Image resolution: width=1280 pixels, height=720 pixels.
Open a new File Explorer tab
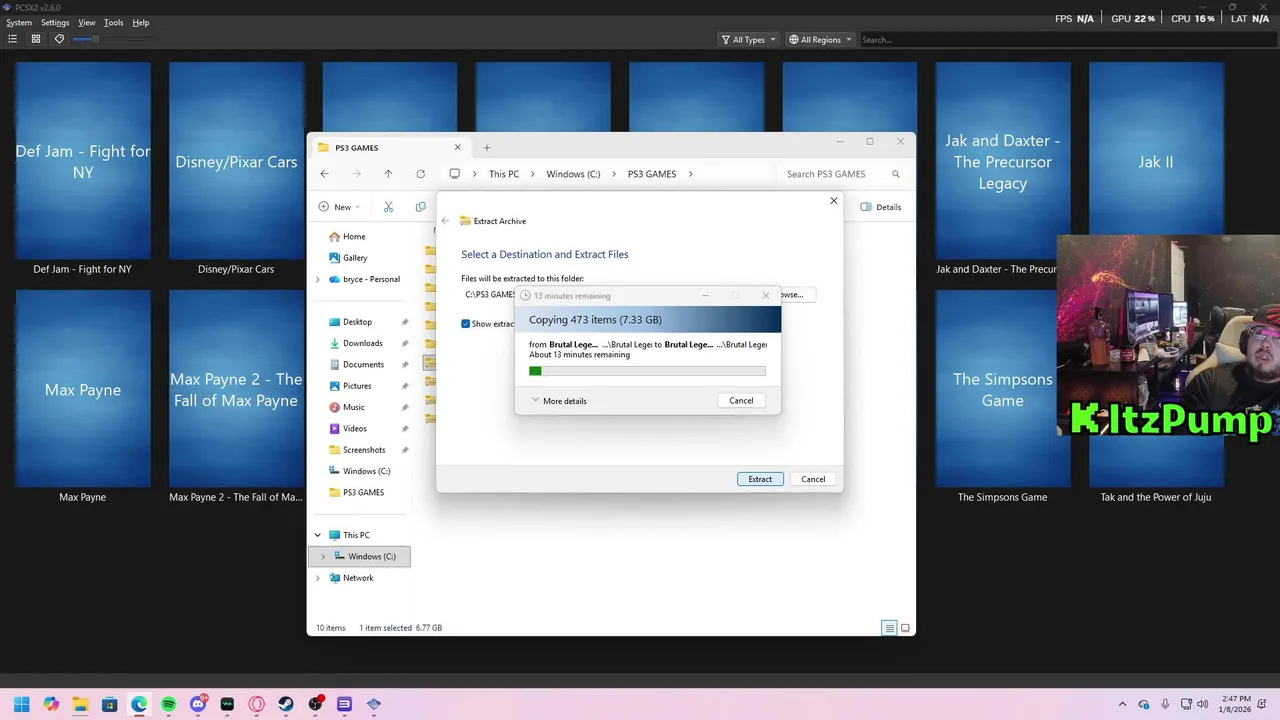(487, 147)
